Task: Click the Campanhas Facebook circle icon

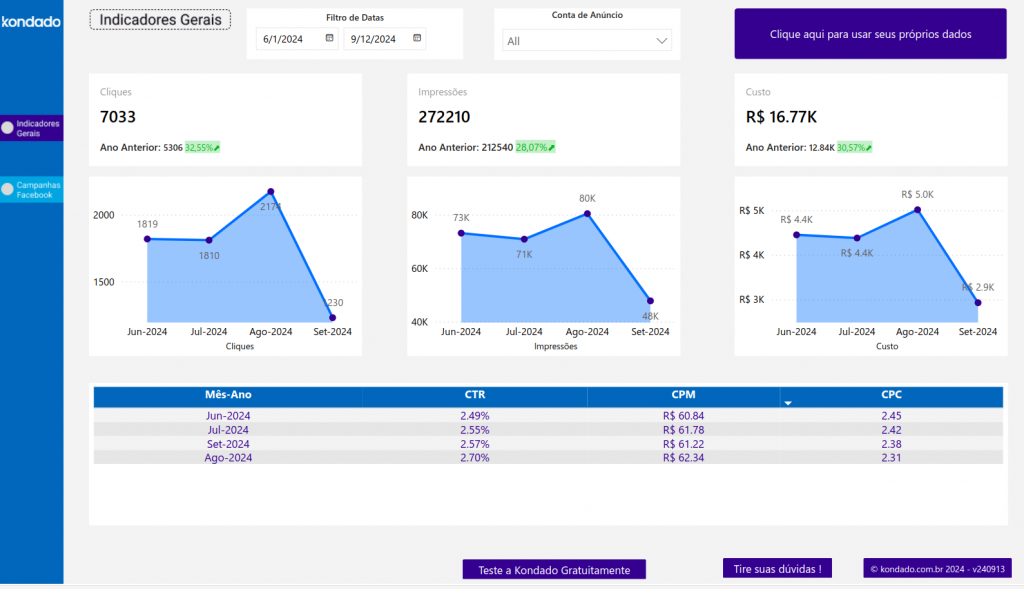Action: coord(8,189)
